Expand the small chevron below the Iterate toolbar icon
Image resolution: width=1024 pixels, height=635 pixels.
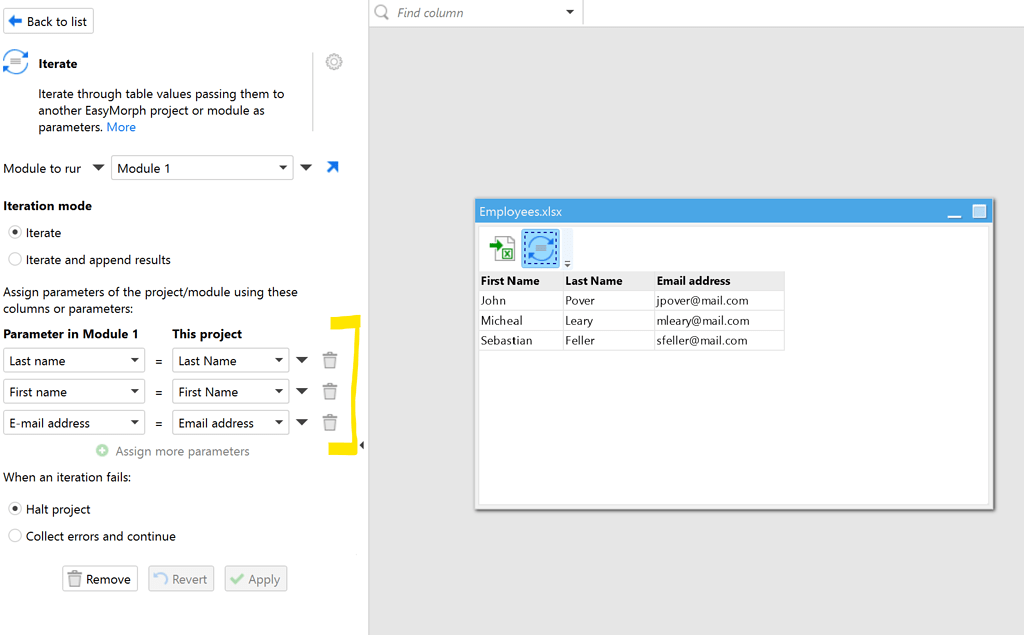pos(566,264)
